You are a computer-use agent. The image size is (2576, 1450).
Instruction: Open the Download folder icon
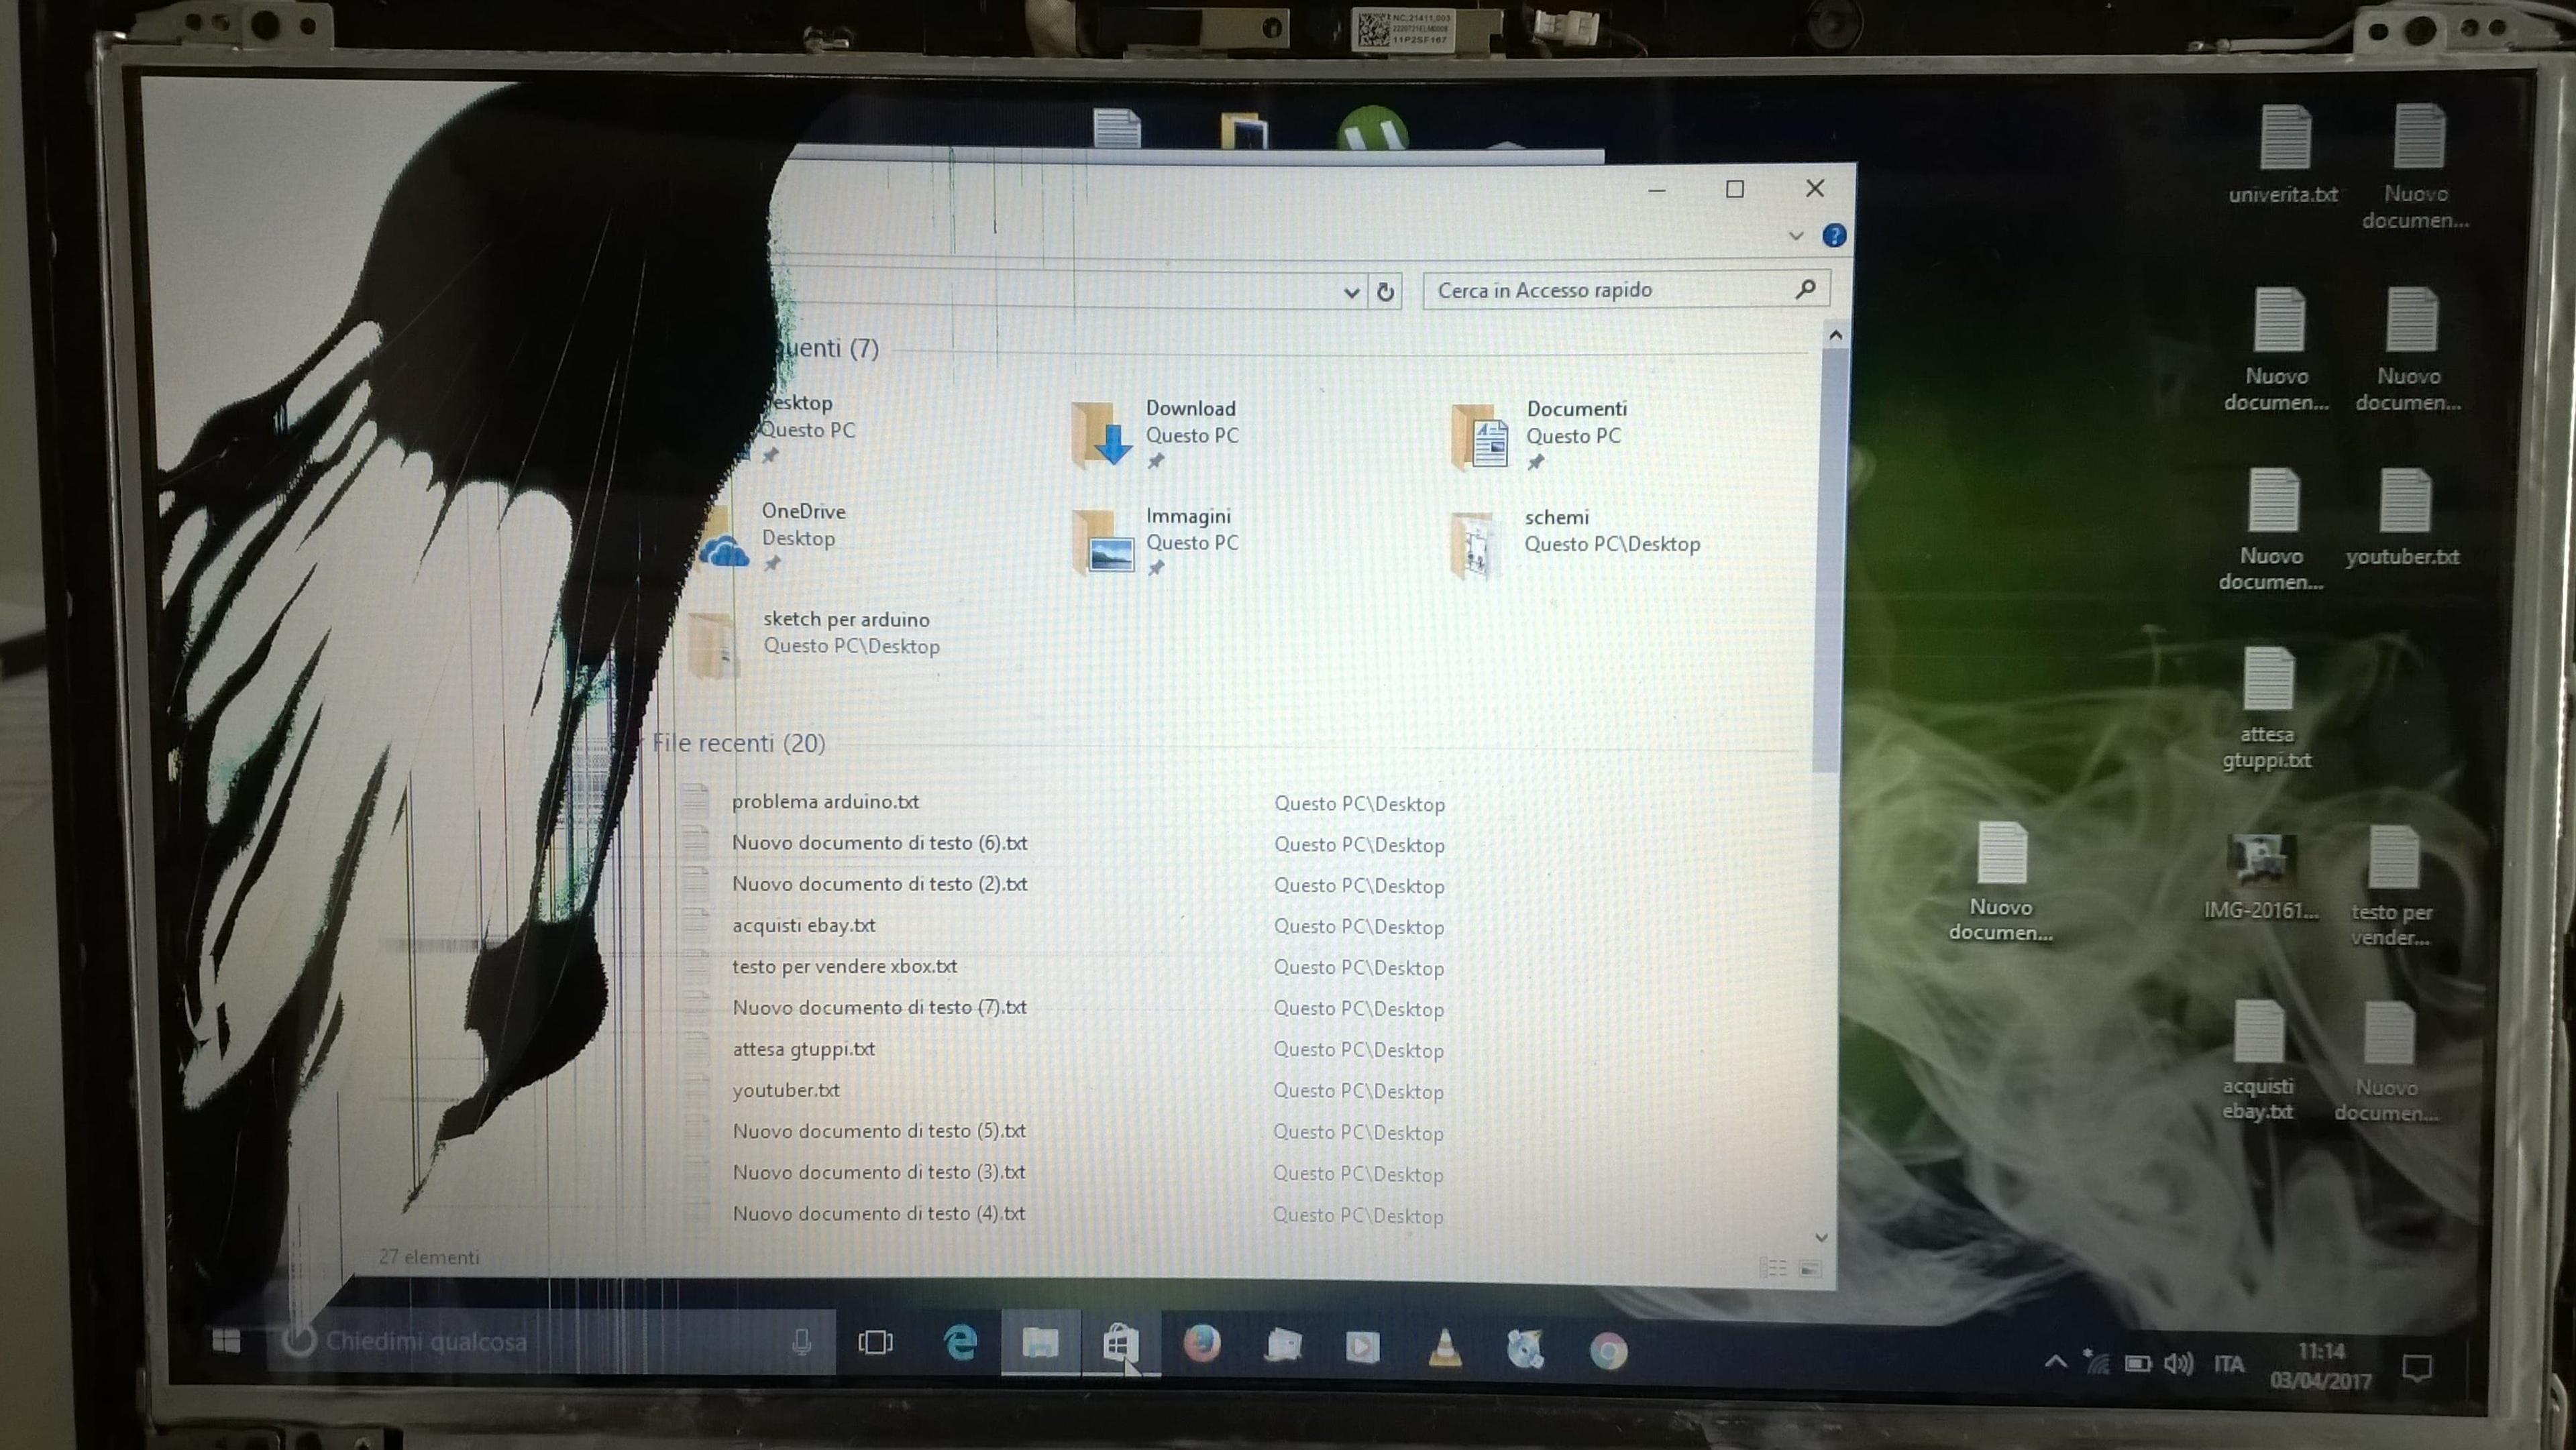tap(1100, 435)
